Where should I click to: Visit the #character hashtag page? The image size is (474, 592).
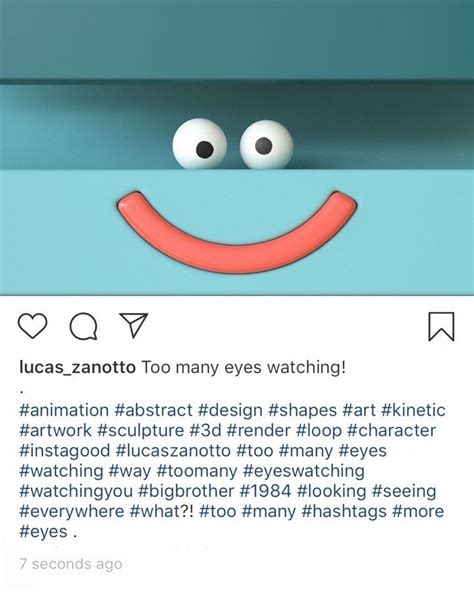click(391, 431)
